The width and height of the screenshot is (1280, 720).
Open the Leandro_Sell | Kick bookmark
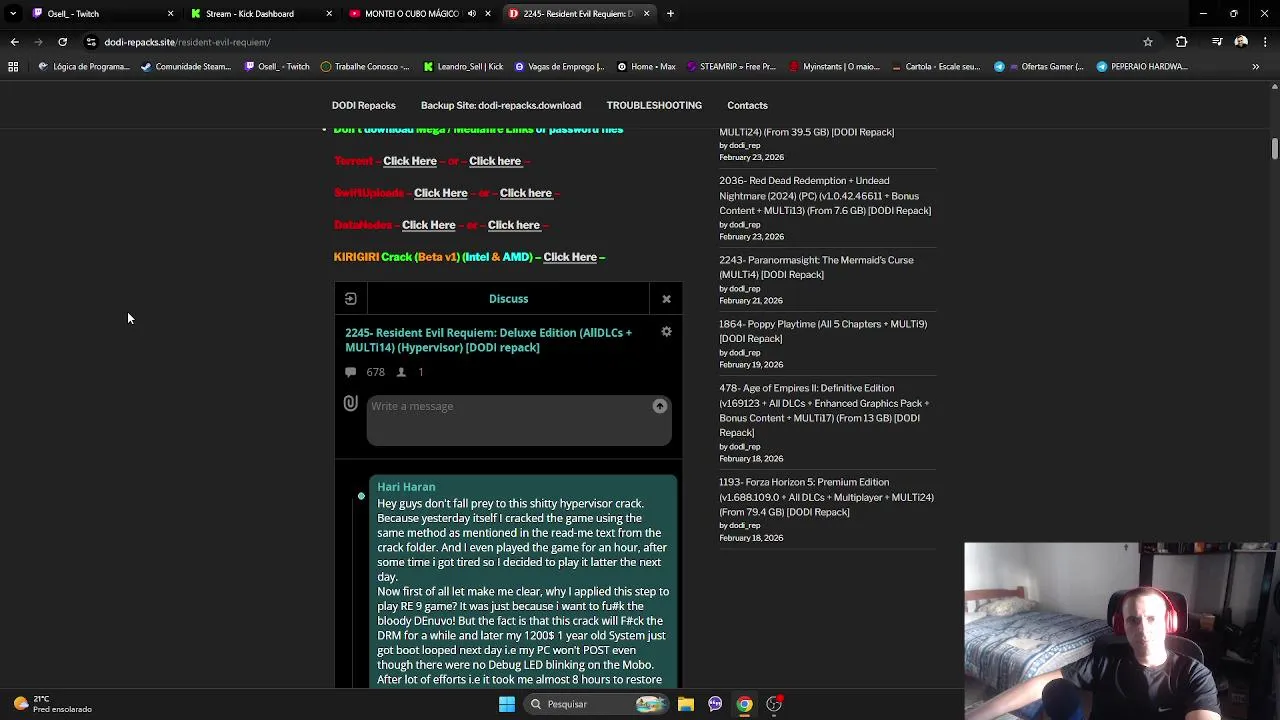pyautogui.click(x=463, y=67)
